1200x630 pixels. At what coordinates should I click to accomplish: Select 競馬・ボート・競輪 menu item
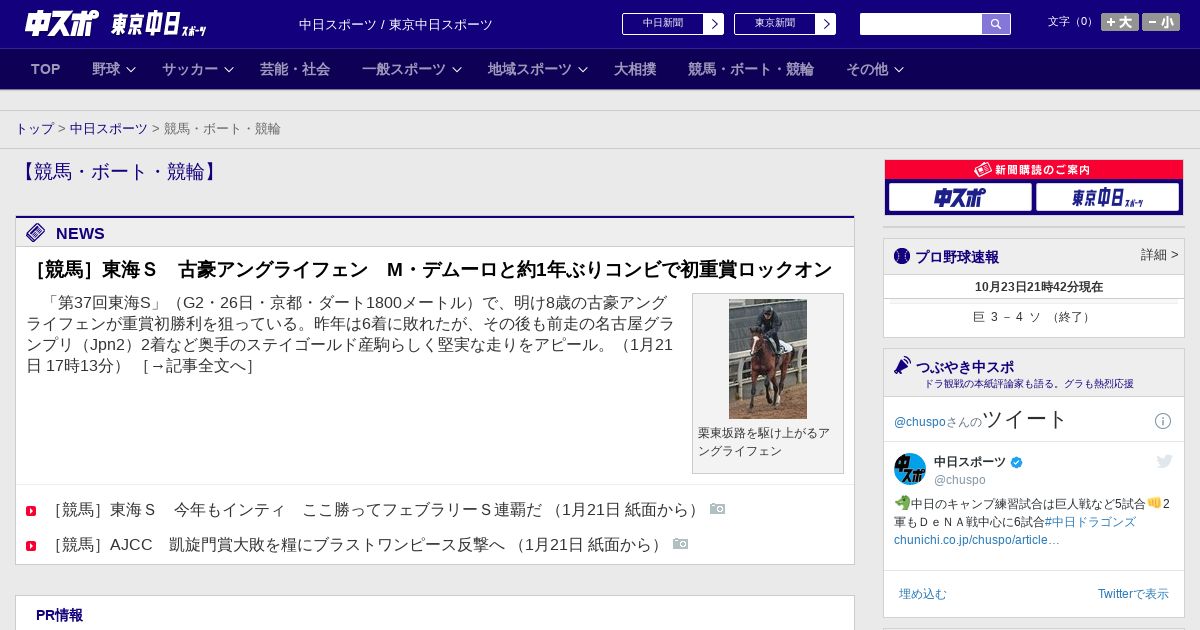[x=751, y=69]
